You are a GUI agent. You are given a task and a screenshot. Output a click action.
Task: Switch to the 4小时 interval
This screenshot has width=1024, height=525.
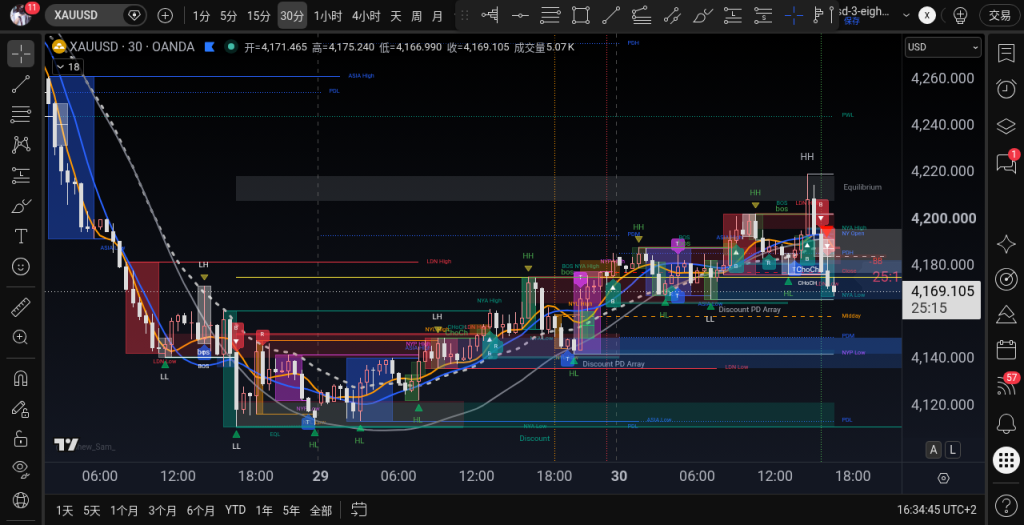pyautogui.click(x=366, y=16)
